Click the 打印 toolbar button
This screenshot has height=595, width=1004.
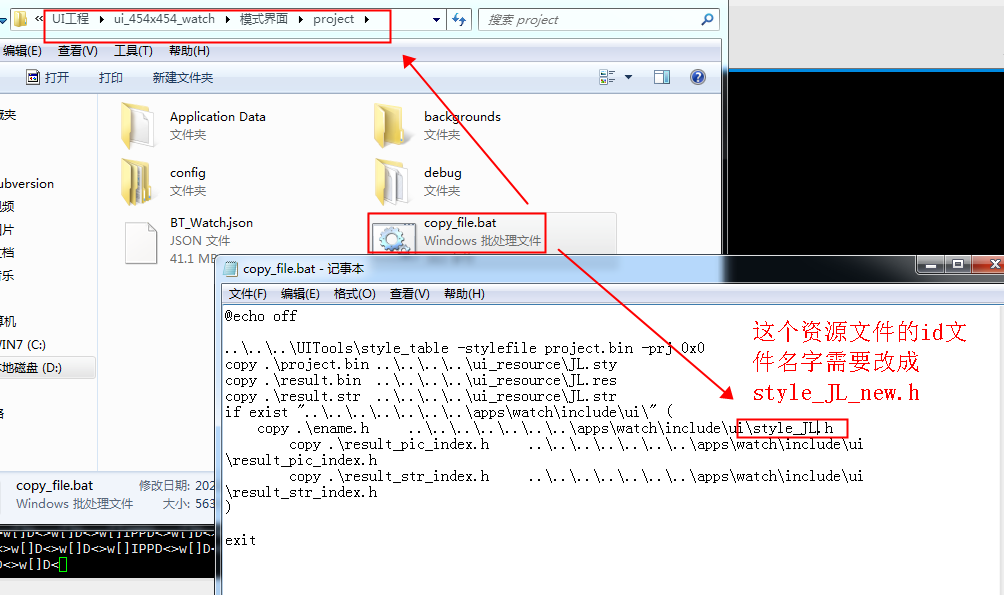coord(111,77)
